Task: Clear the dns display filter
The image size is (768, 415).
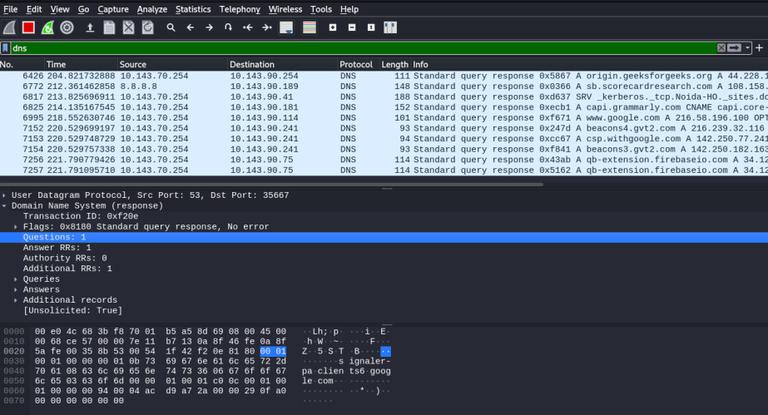Action: 721,48
